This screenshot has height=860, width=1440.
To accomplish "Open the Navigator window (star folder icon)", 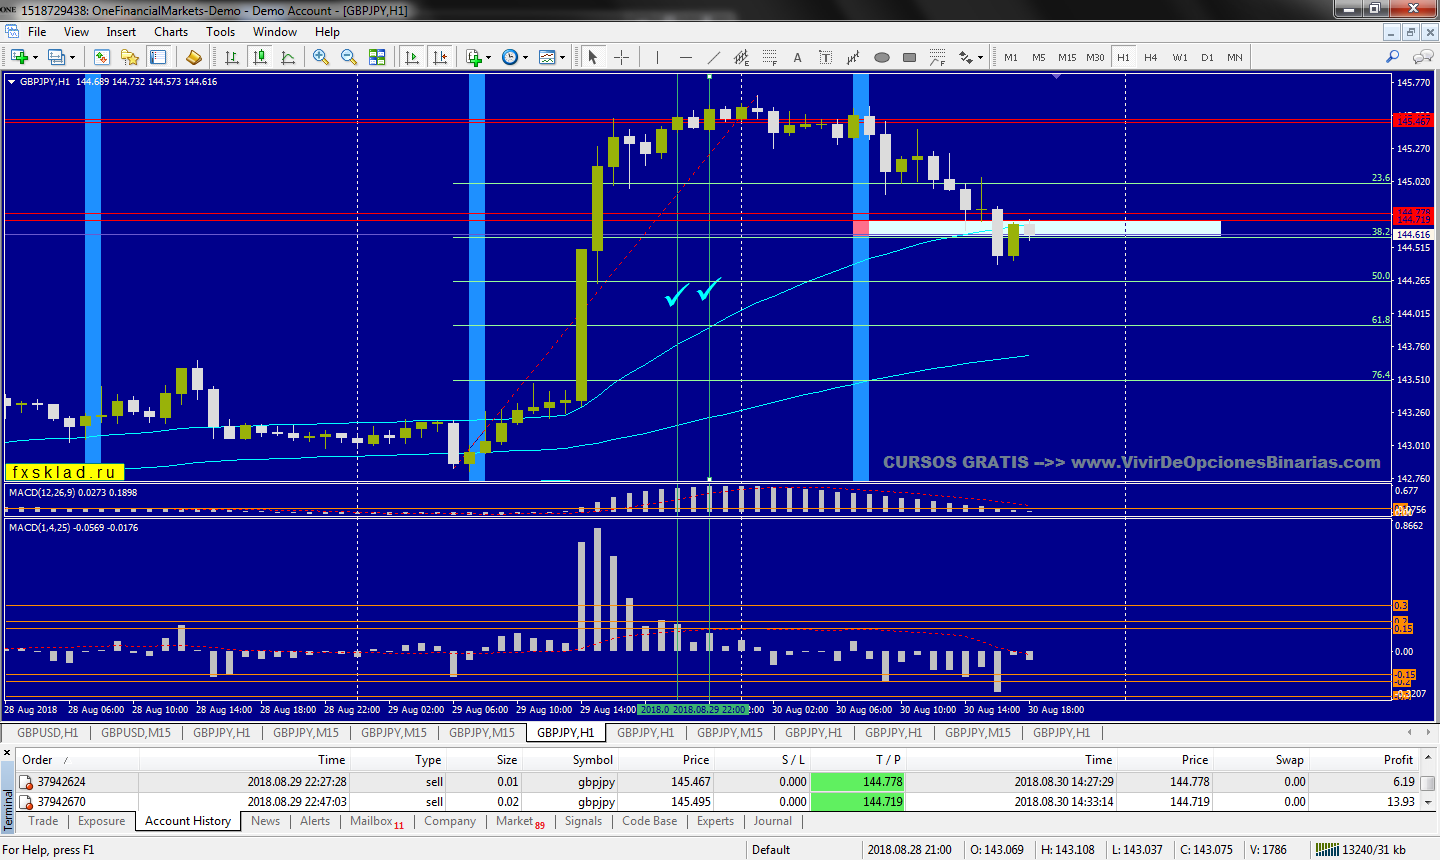I will click(129, 57).
